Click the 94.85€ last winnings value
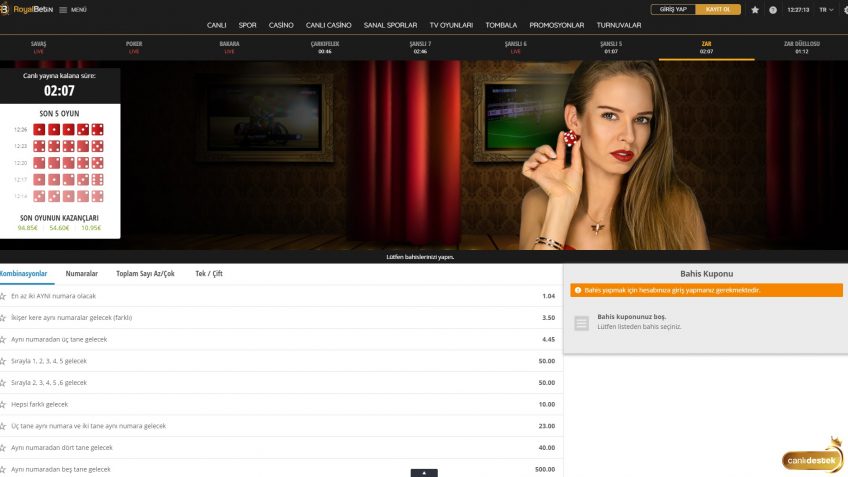848x477 pixels. point(28,228)
